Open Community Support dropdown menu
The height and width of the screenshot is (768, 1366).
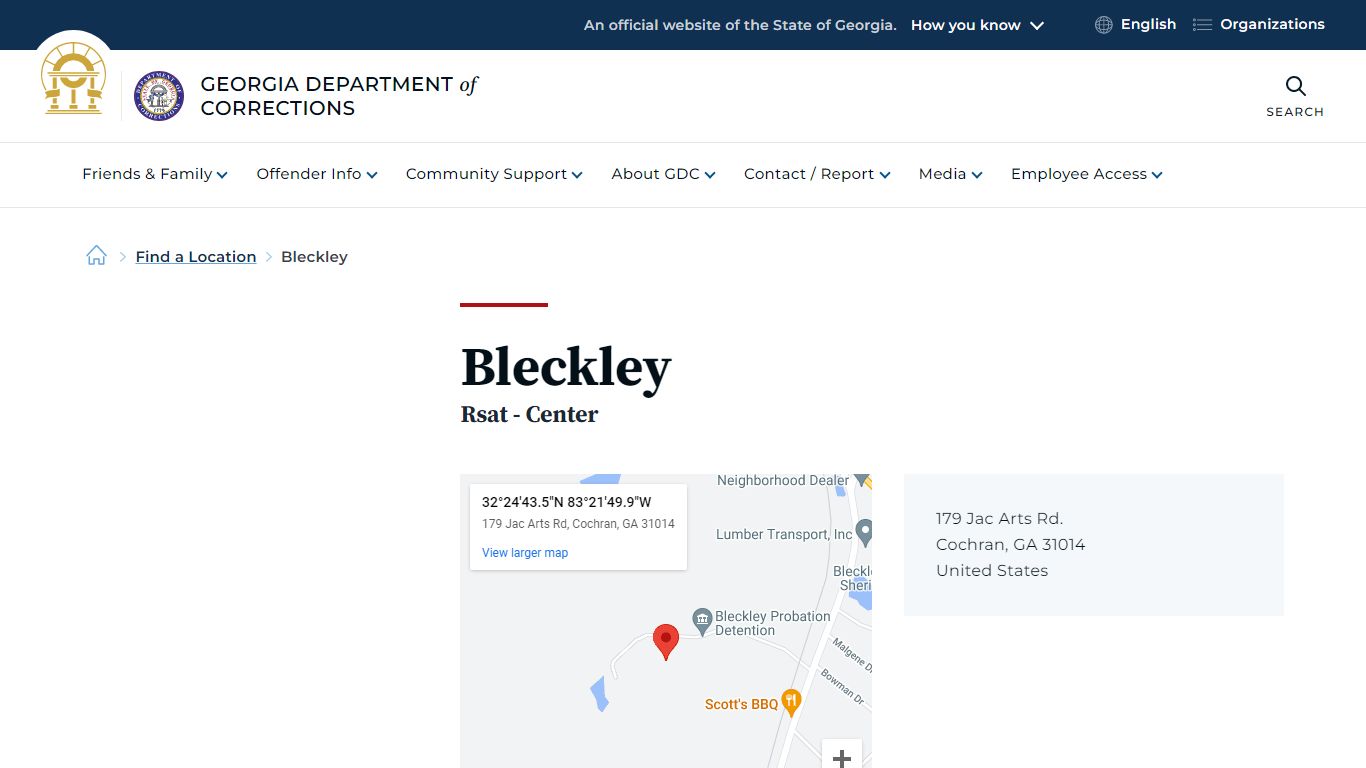[x=494, y=174]
